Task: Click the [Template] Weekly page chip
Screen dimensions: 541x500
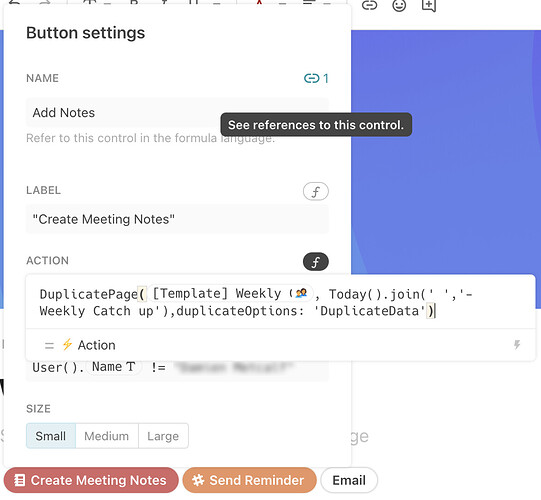Action: 230,294
